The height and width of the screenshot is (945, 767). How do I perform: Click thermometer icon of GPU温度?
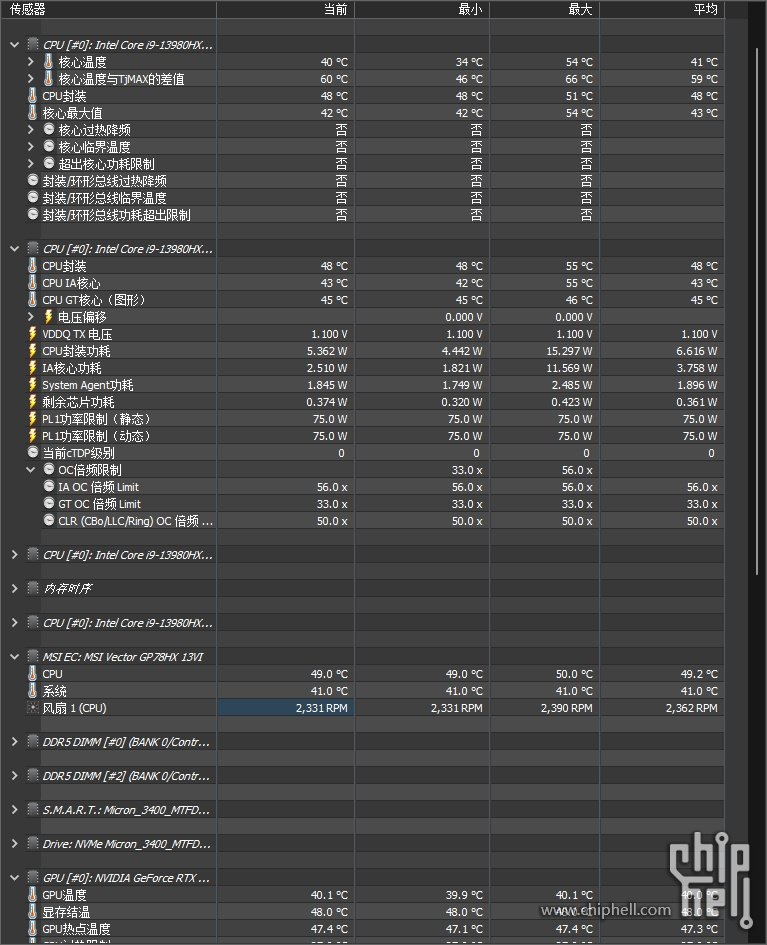point(33,894)
